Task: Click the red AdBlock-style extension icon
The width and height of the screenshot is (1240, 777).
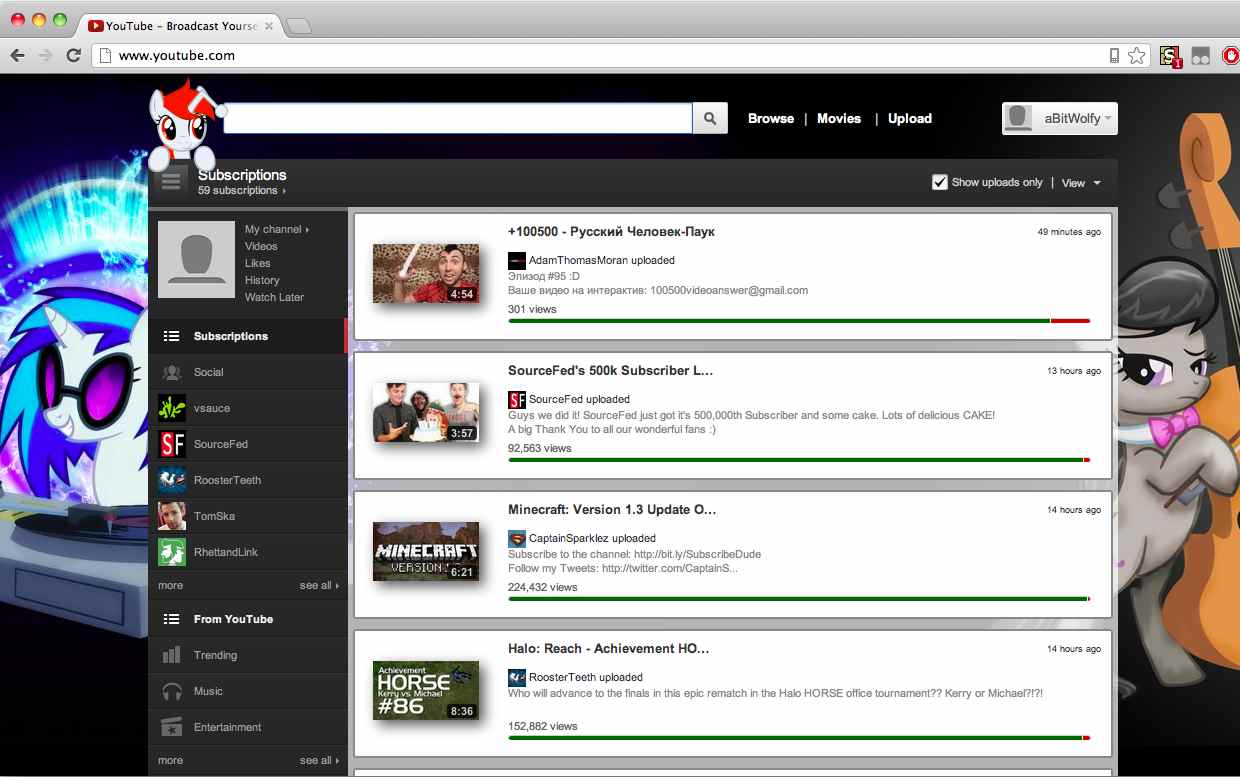Action: 1231,56
